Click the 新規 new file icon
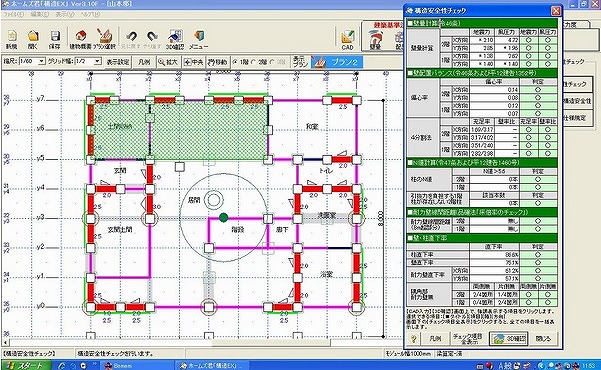The width and height of the screenshot is (601, 370). coord(12,39)
